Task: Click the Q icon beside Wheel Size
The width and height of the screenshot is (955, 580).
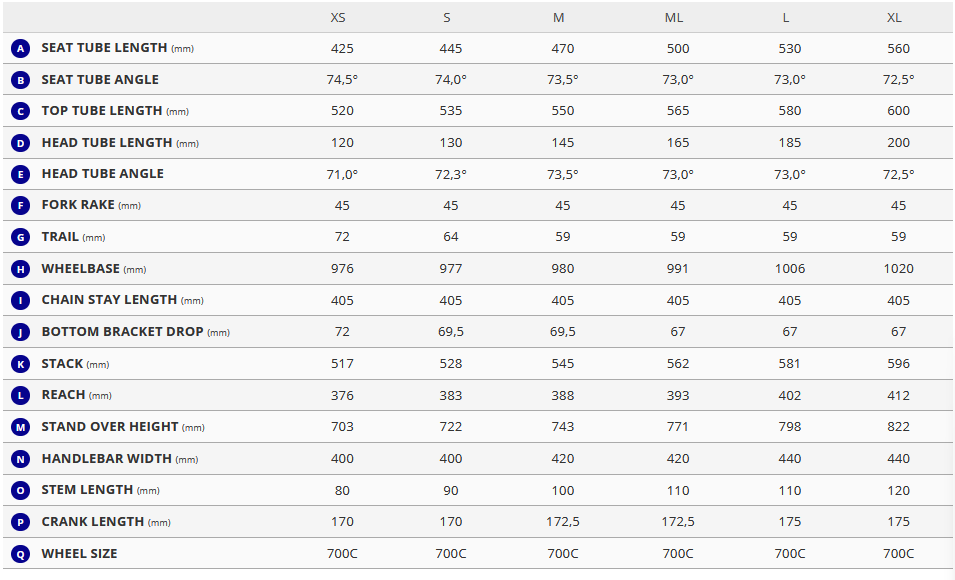Action: 21,553
